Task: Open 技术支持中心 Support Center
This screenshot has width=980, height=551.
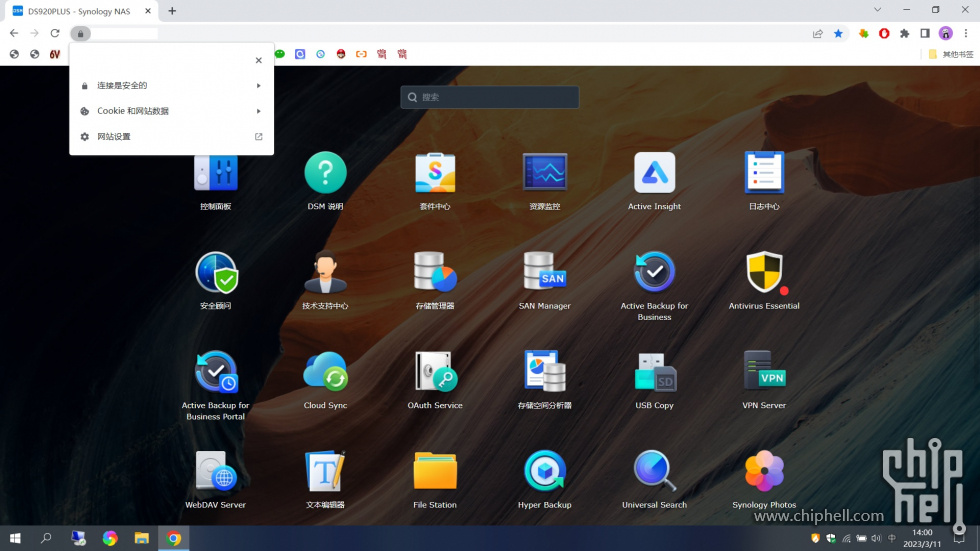Action: click(325, 272)
